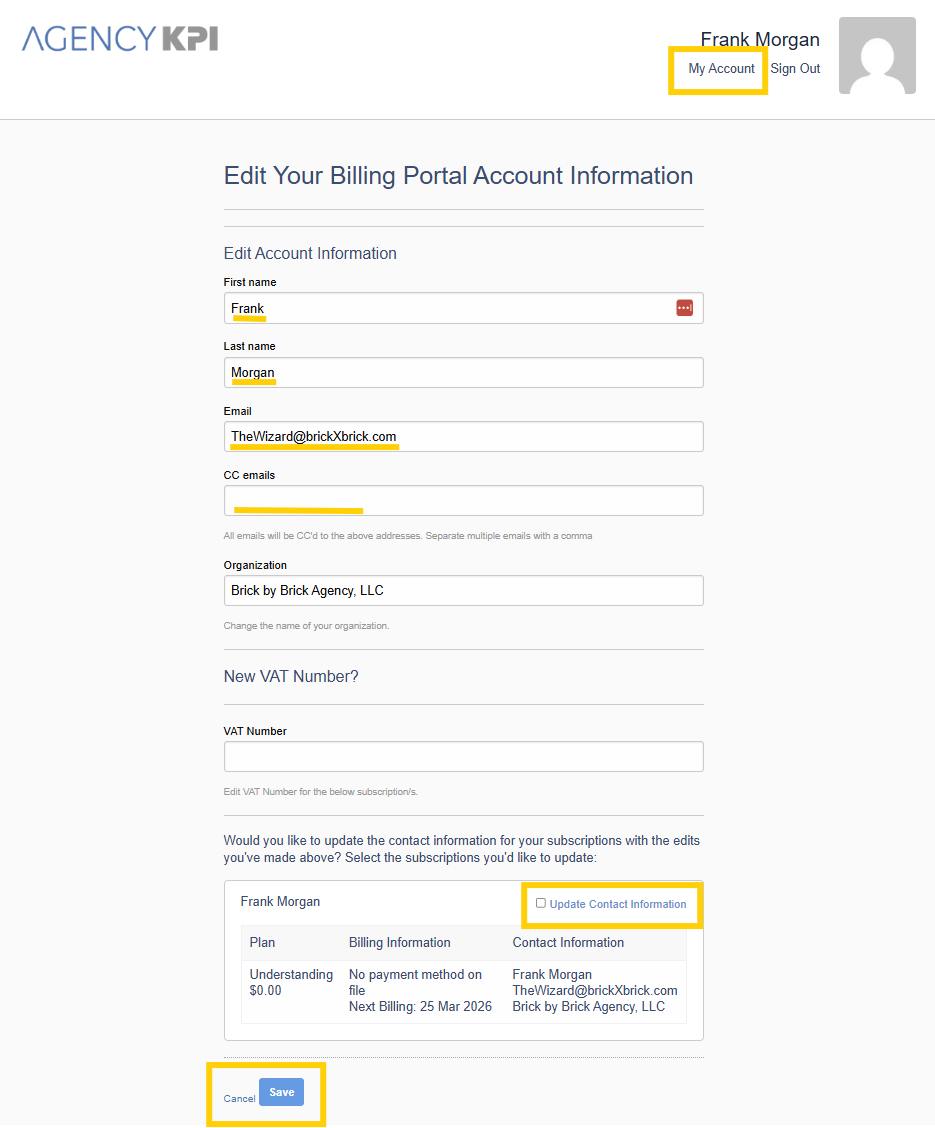Viewport: 935px width, 1128px height.
Task: Click the Billing Information column header
Action: [399, 942]
